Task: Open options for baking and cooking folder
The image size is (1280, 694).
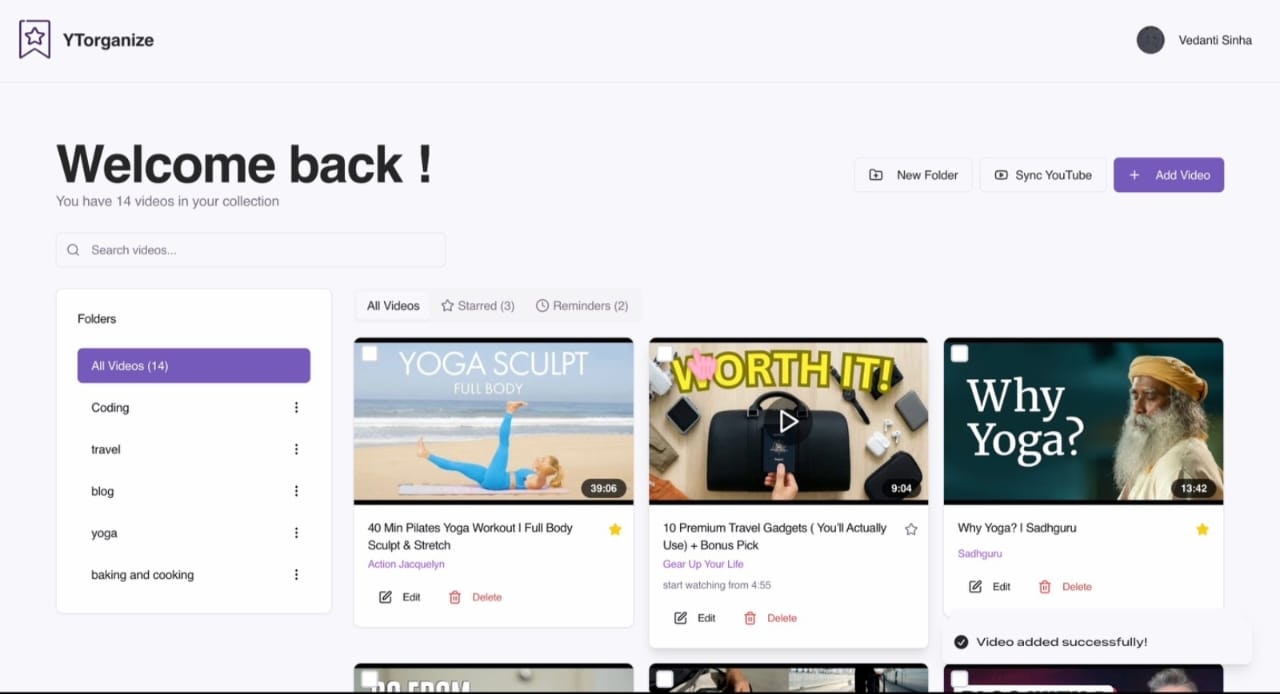Action: coord(296,575)
